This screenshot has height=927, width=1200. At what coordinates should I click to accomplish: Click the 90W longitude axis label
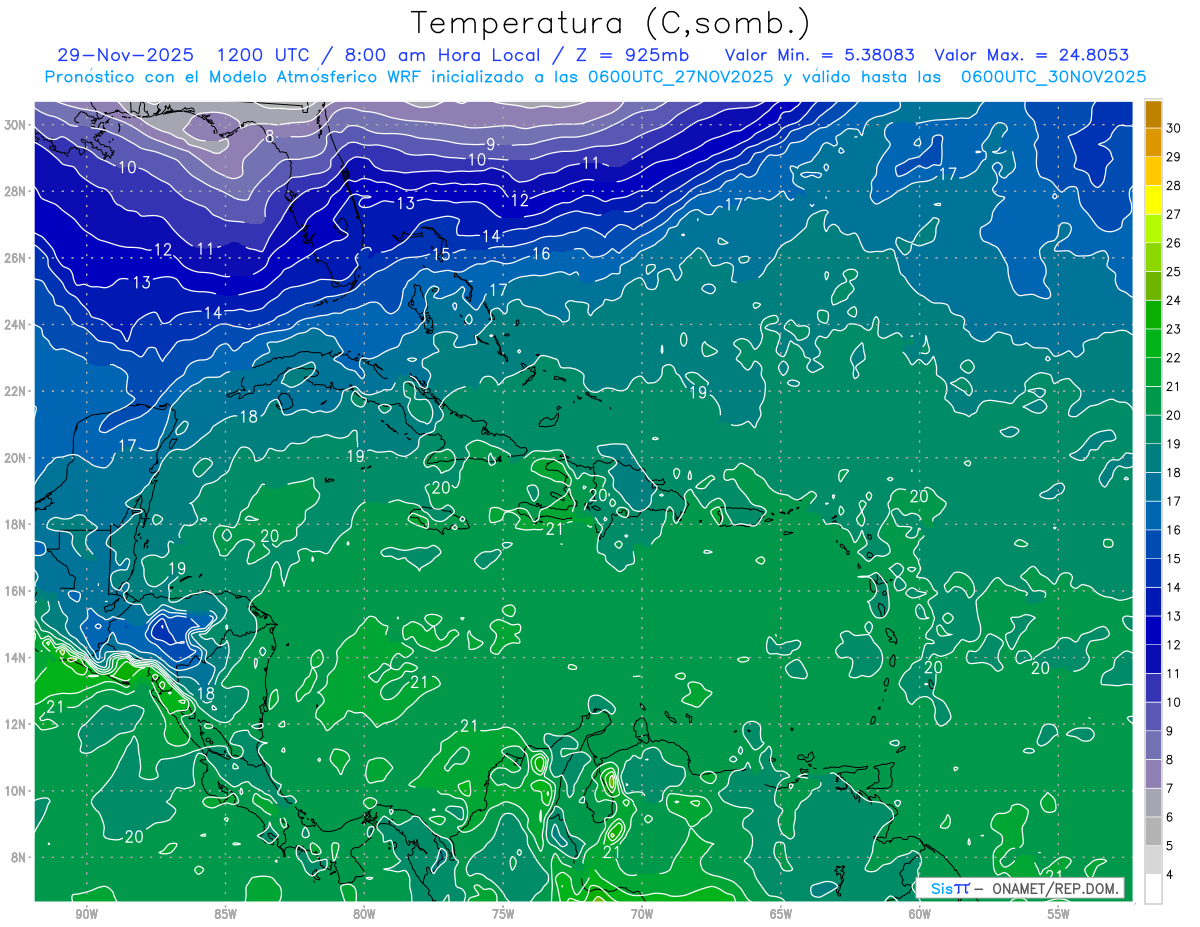[x=86, y=914]
